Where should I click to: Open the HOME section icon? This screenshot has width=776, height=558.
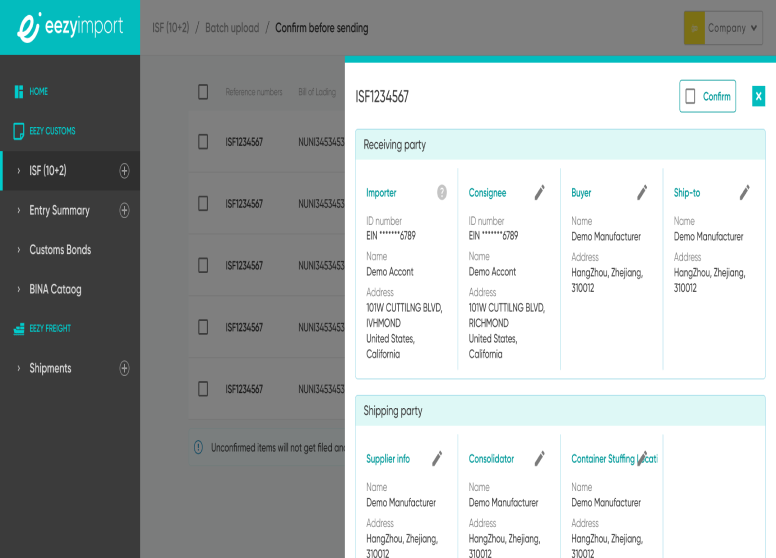[19, 92]
